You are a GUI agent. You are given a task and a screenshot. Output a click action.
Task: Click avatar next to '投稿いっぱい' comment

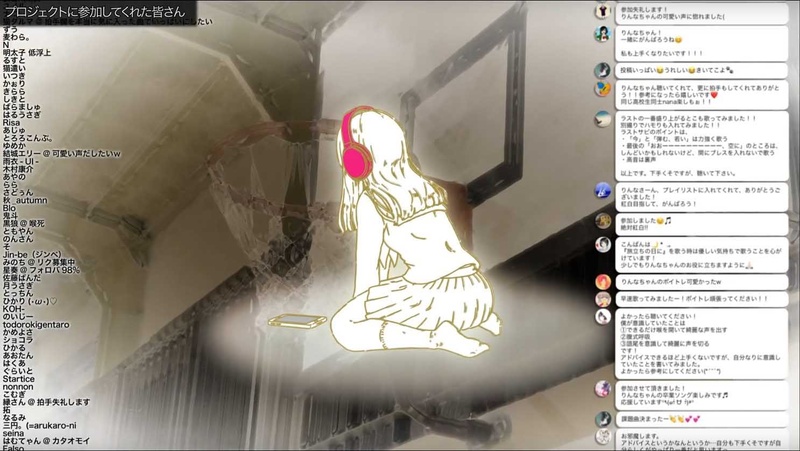click(603, 71)
